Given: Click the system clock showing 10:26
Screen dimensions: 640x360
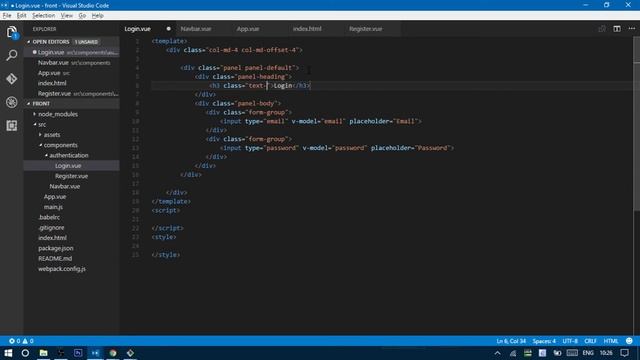Looking at the screenshot, I should pyautogui.click(x=606, y=353).
